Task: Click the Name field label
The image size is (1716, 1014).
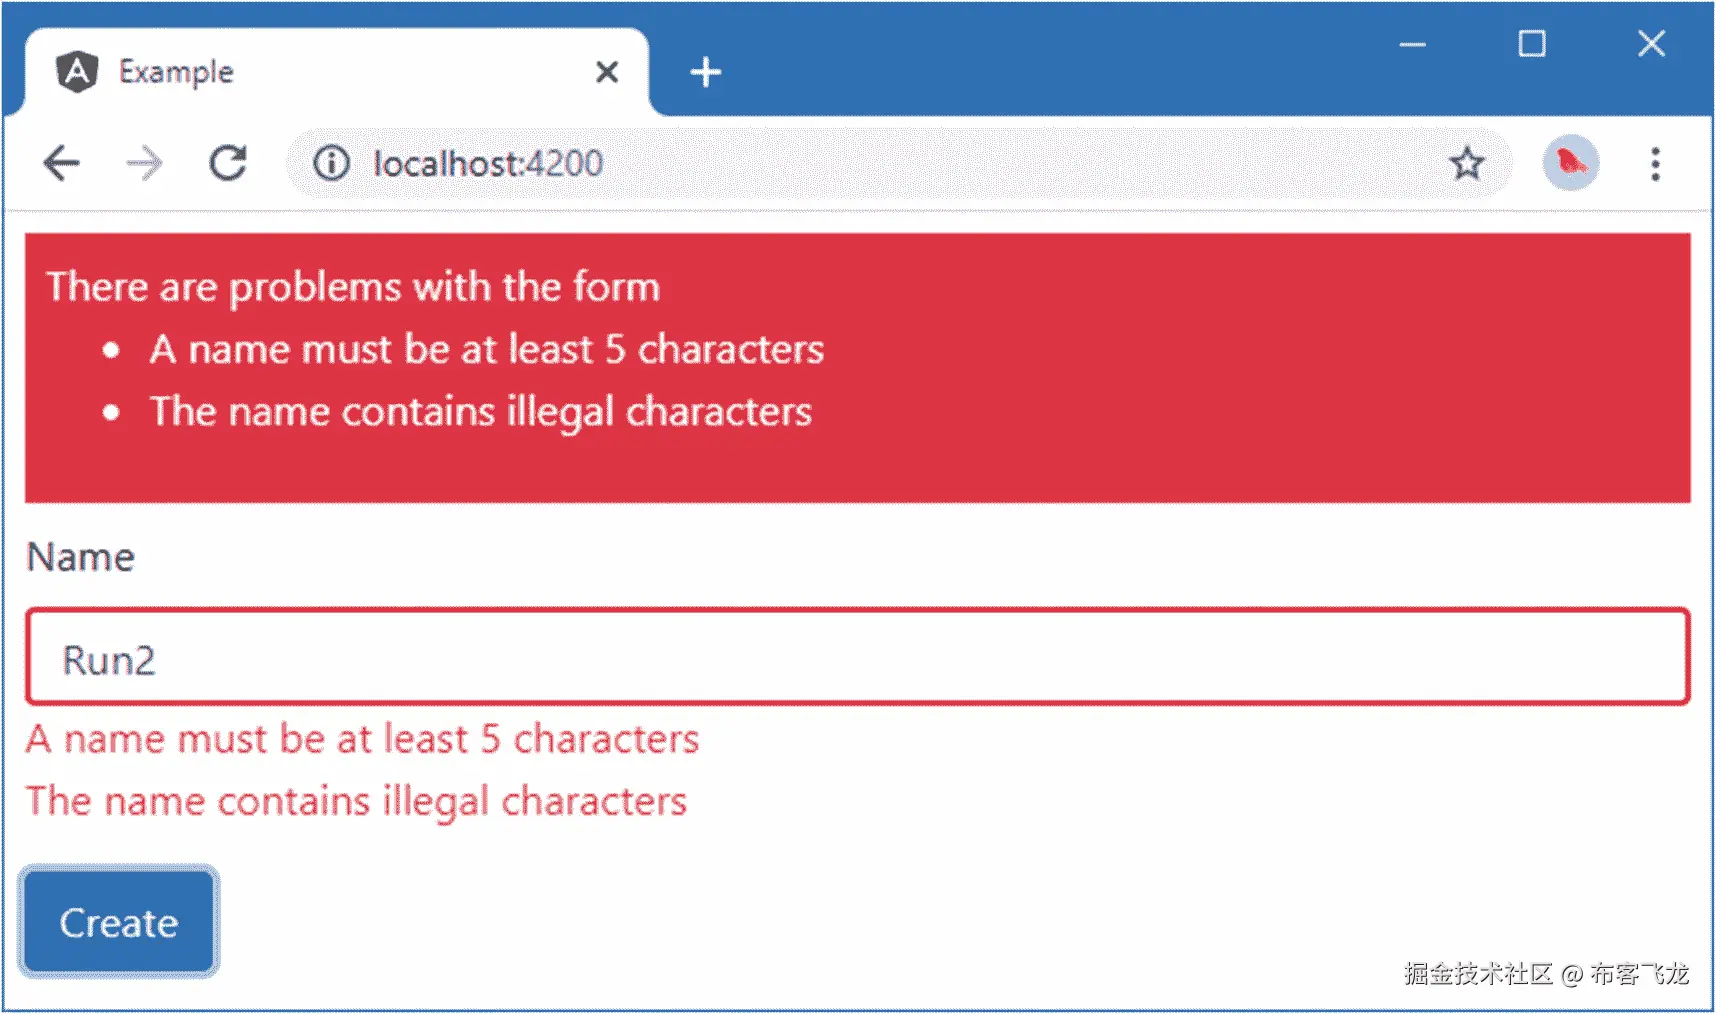Action: (80, 557)
